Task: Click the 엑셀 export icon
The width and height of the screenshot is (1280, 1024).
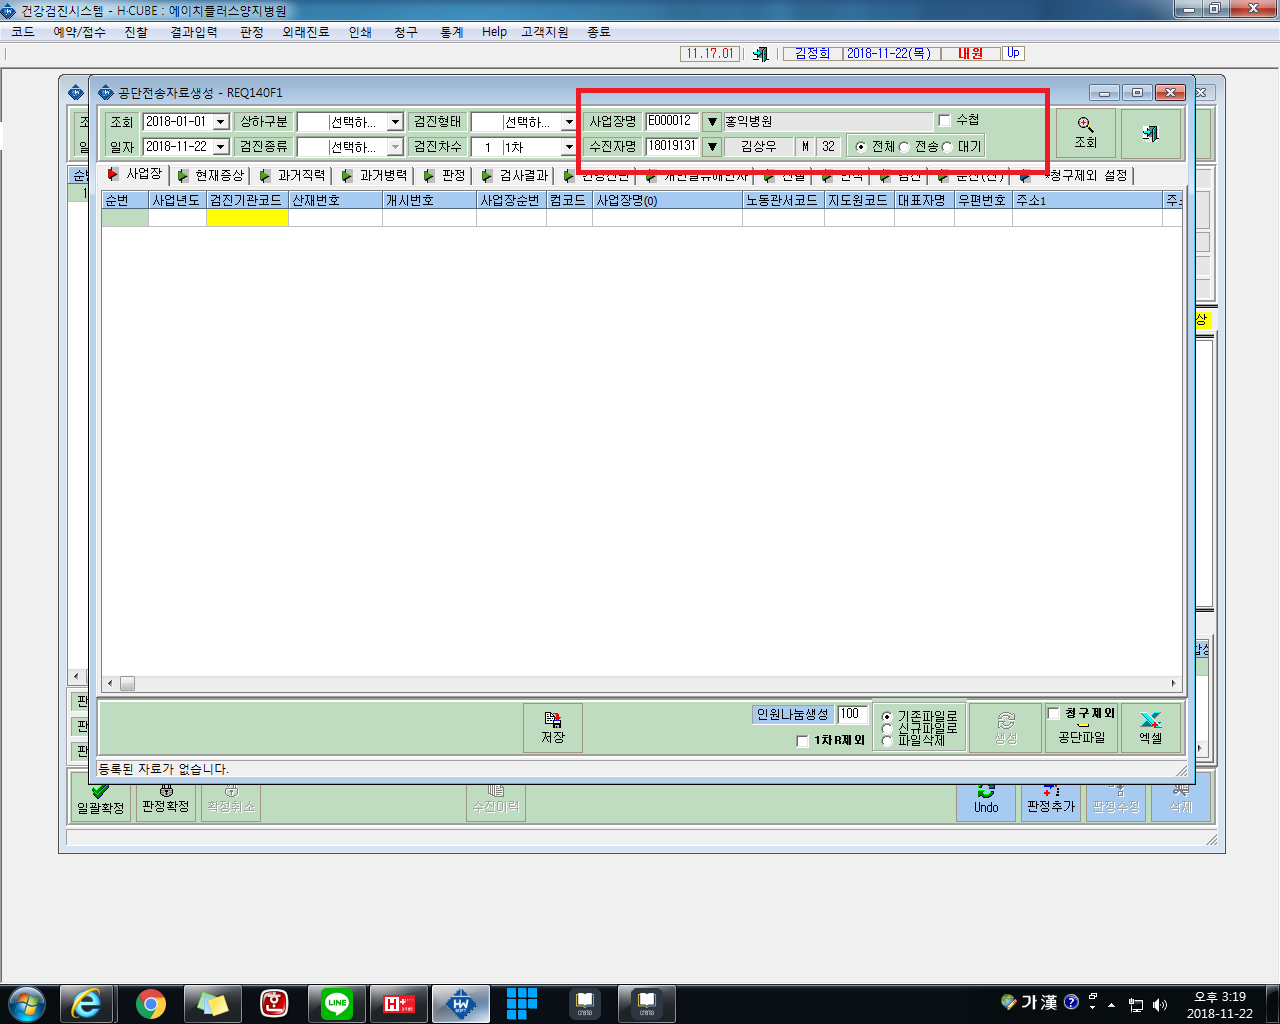Action: point(1151,727)
